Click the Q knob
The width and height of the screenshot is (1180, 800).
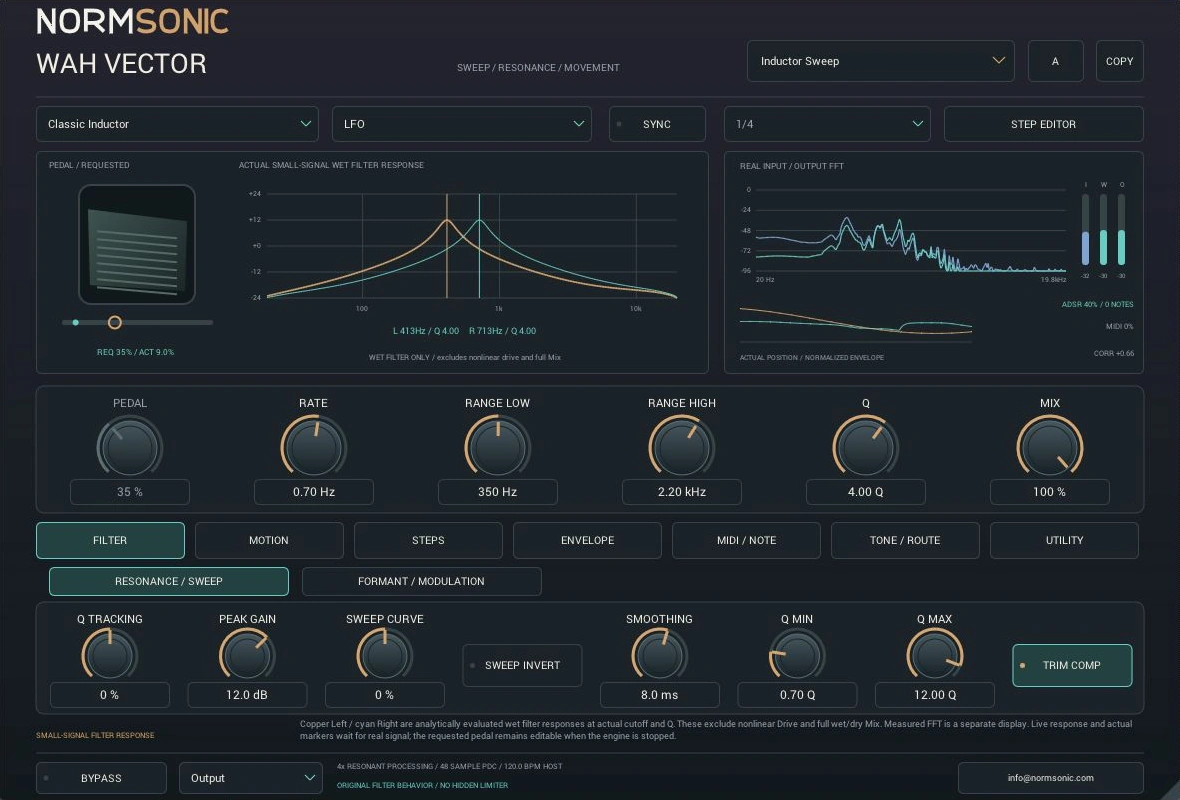(865, 447)
